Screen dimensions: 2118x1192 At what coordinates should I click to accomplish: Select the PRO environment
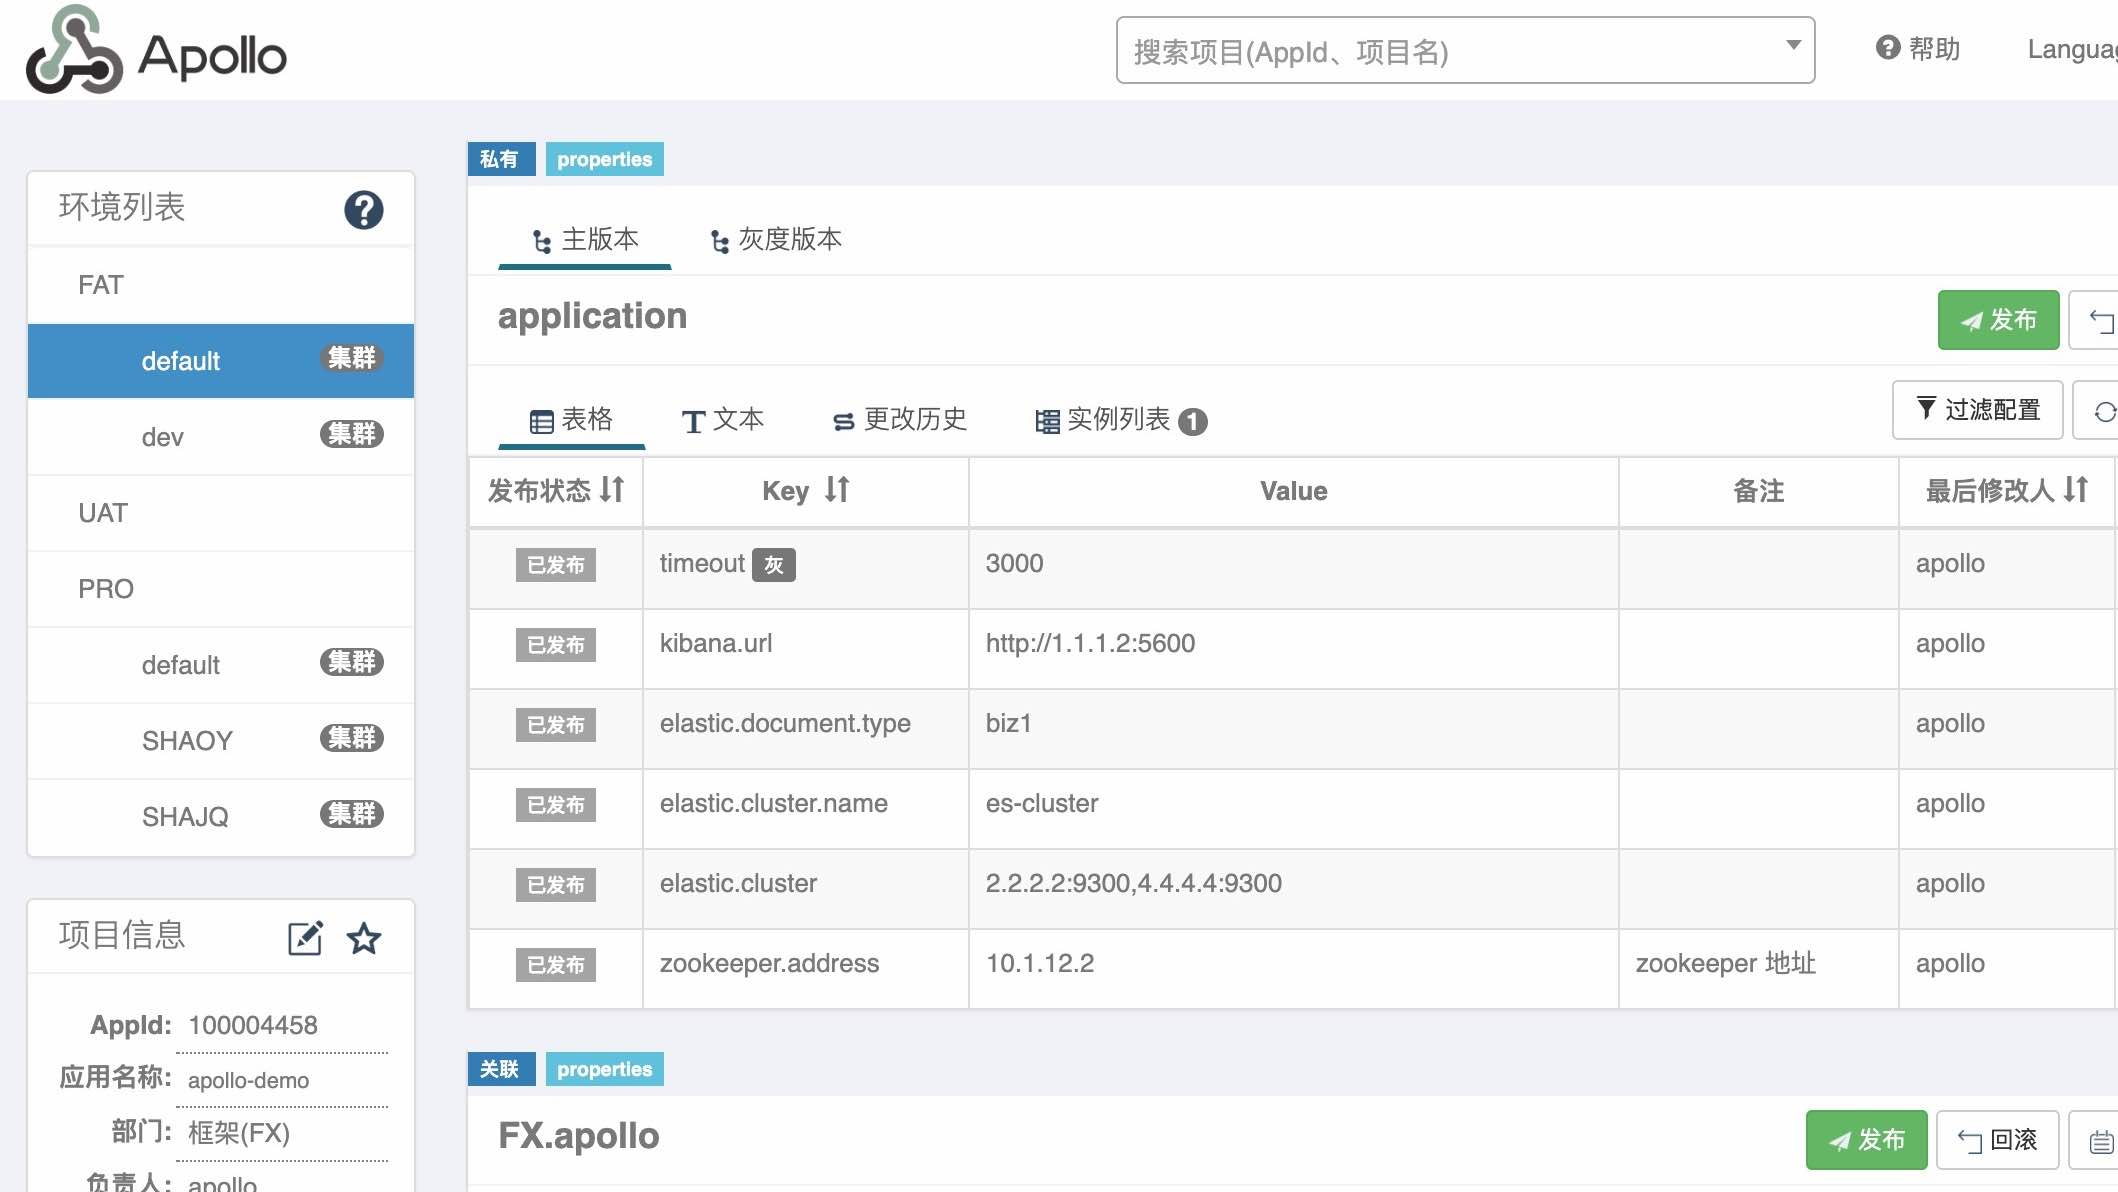click(221, 589)
